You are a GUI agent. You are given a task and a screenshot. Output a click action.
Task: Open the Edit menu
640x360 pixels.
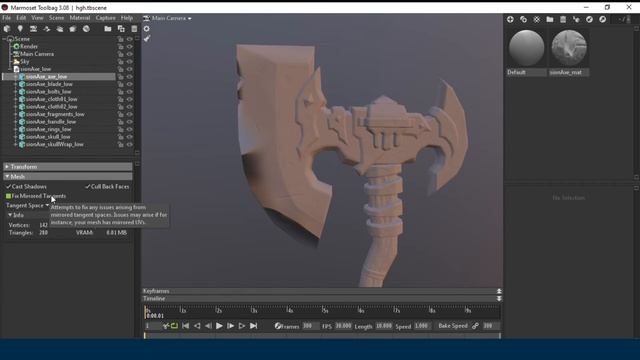(x=21, y=18)
